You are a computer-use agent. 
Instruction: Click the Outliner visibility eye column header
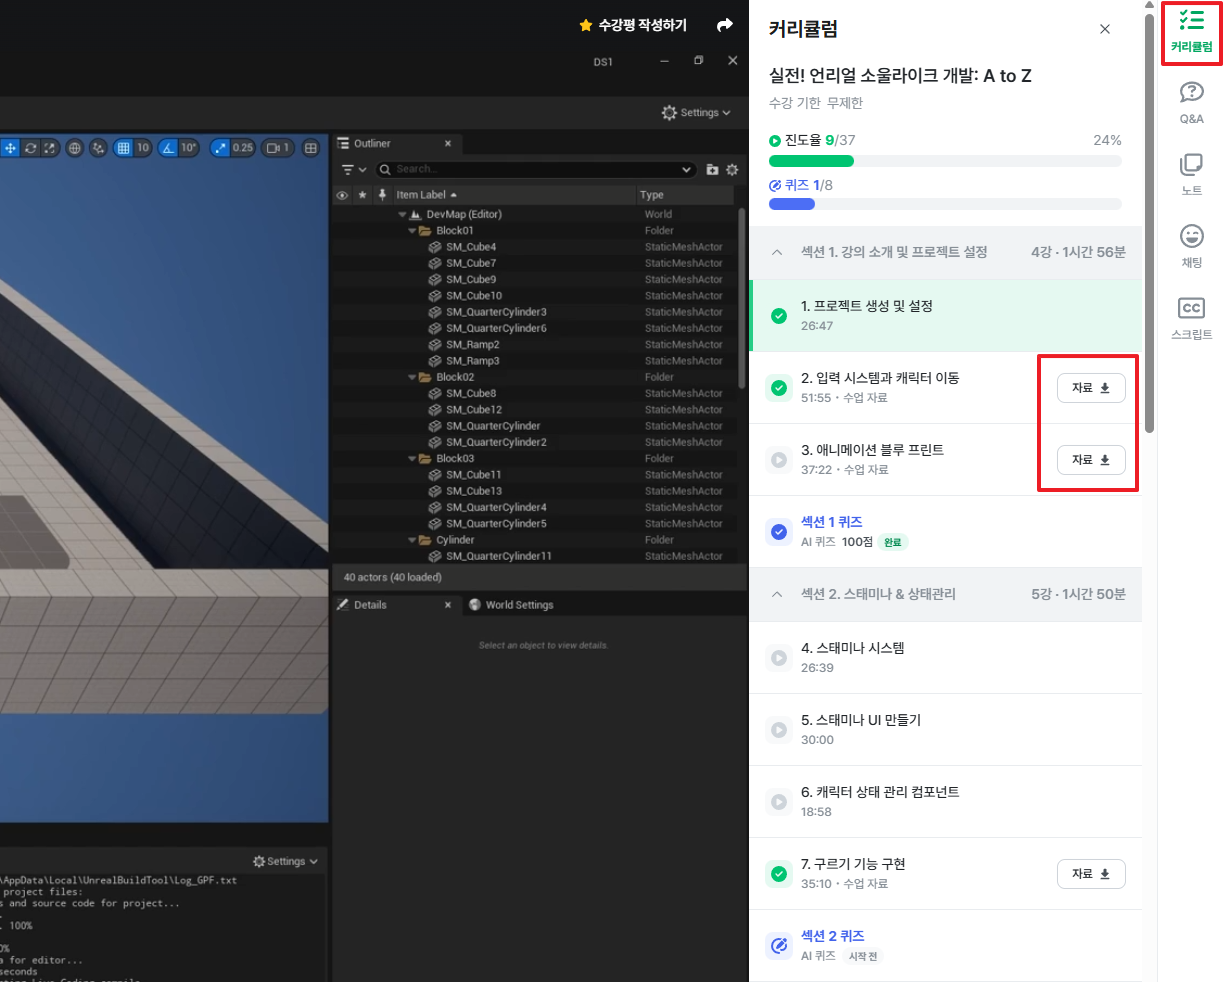coord(342,195)
